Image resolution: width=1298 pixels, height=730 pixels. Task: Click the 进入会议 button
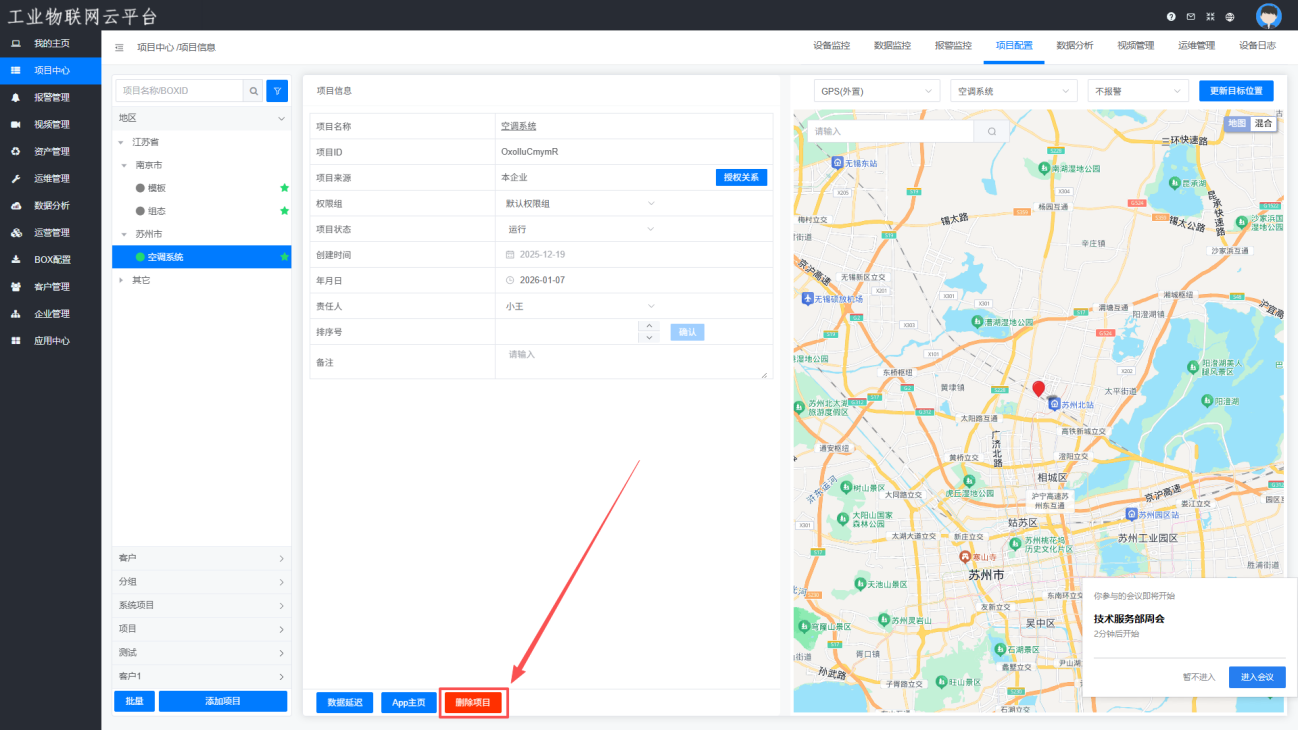click(x=1256, y=677)
